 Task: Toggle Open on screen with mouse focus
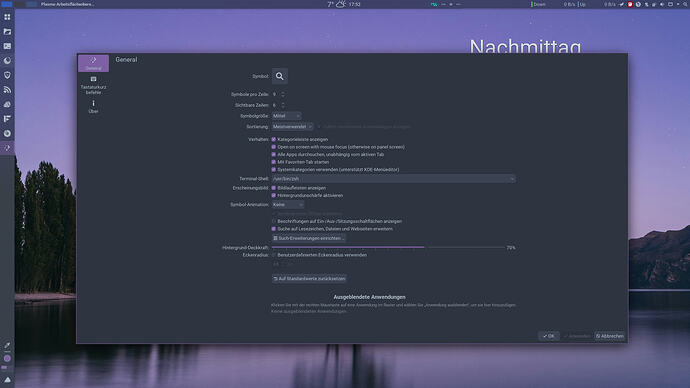pos(274,147)
